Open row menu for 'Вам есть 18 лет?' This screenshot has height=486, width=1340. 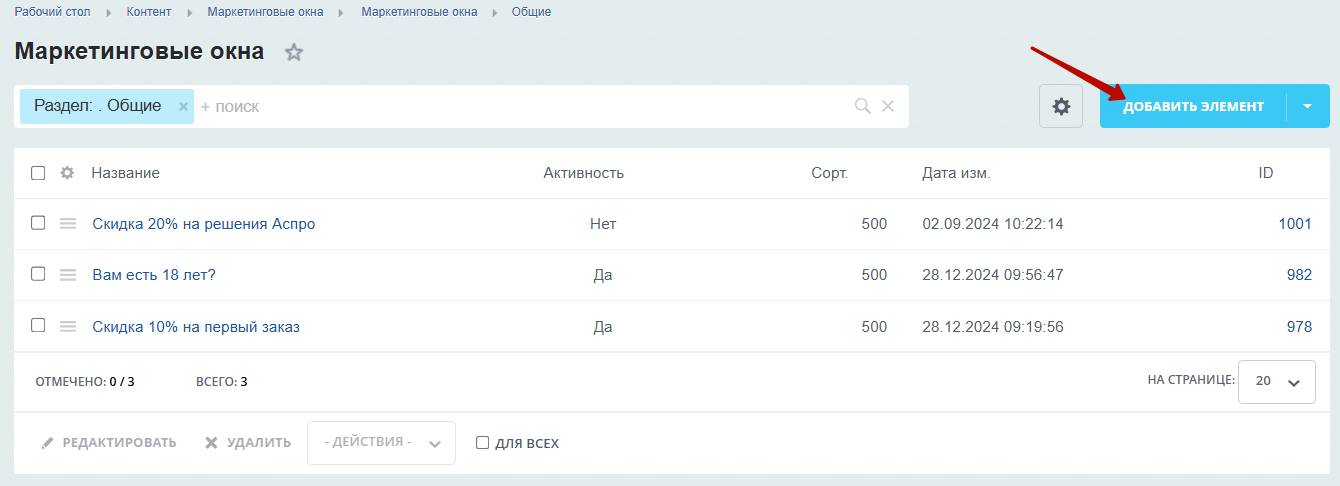68,275
